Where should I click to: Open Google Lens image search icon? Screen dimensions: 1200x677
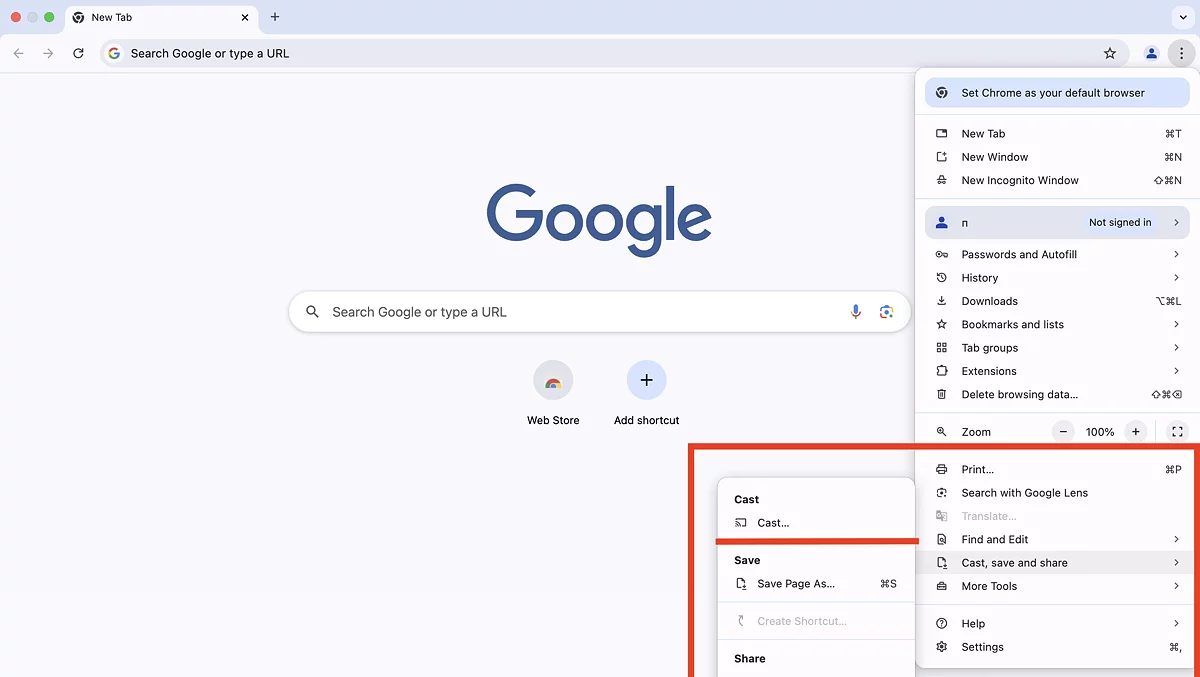[x=886, y=312]
